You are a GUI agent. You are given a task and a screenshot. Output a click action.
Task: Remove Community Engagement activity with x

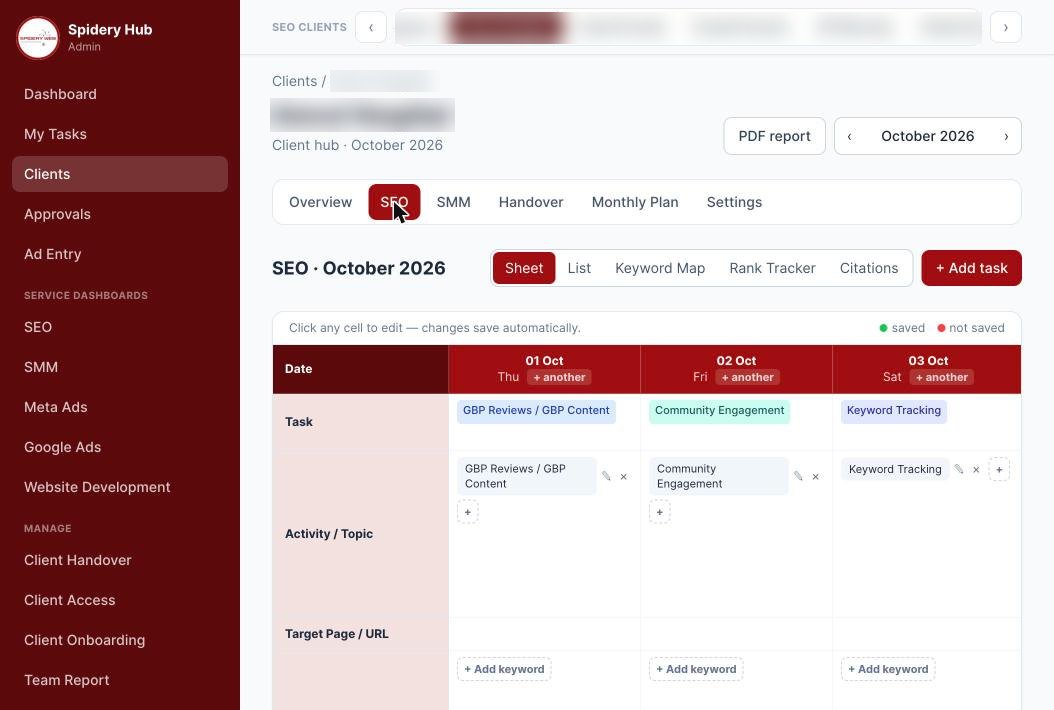815,477
